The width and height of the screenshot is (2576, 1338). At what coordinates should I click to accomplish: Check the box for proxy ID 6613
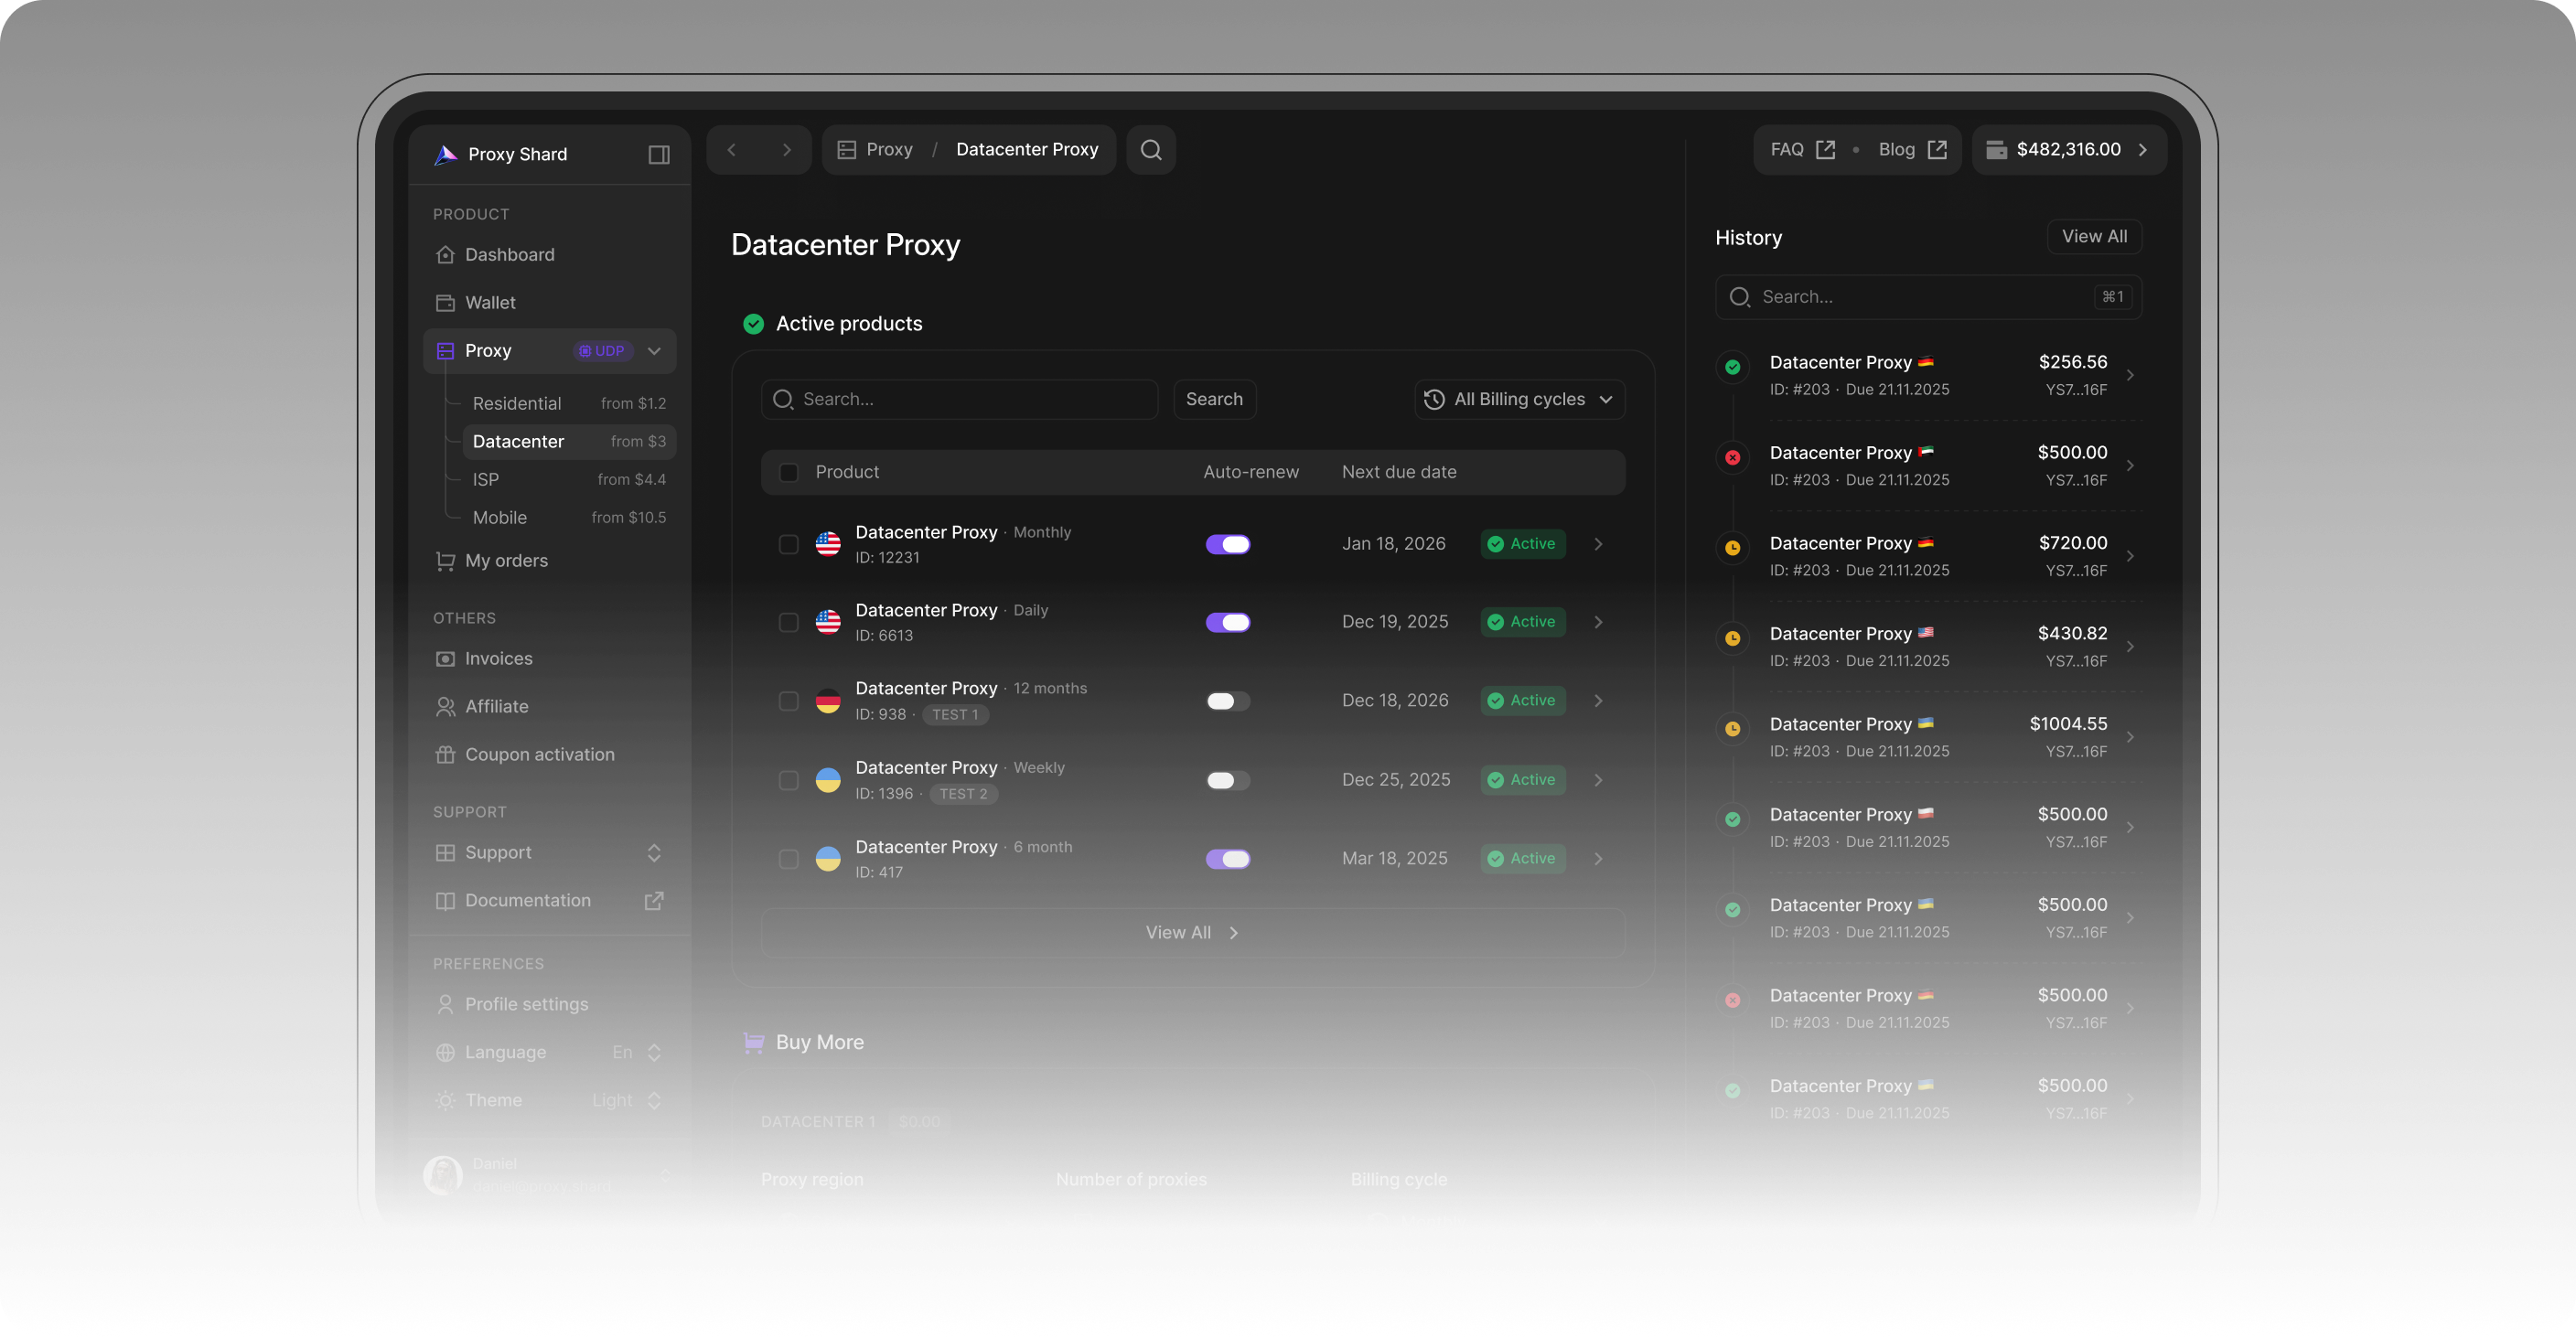788,622
